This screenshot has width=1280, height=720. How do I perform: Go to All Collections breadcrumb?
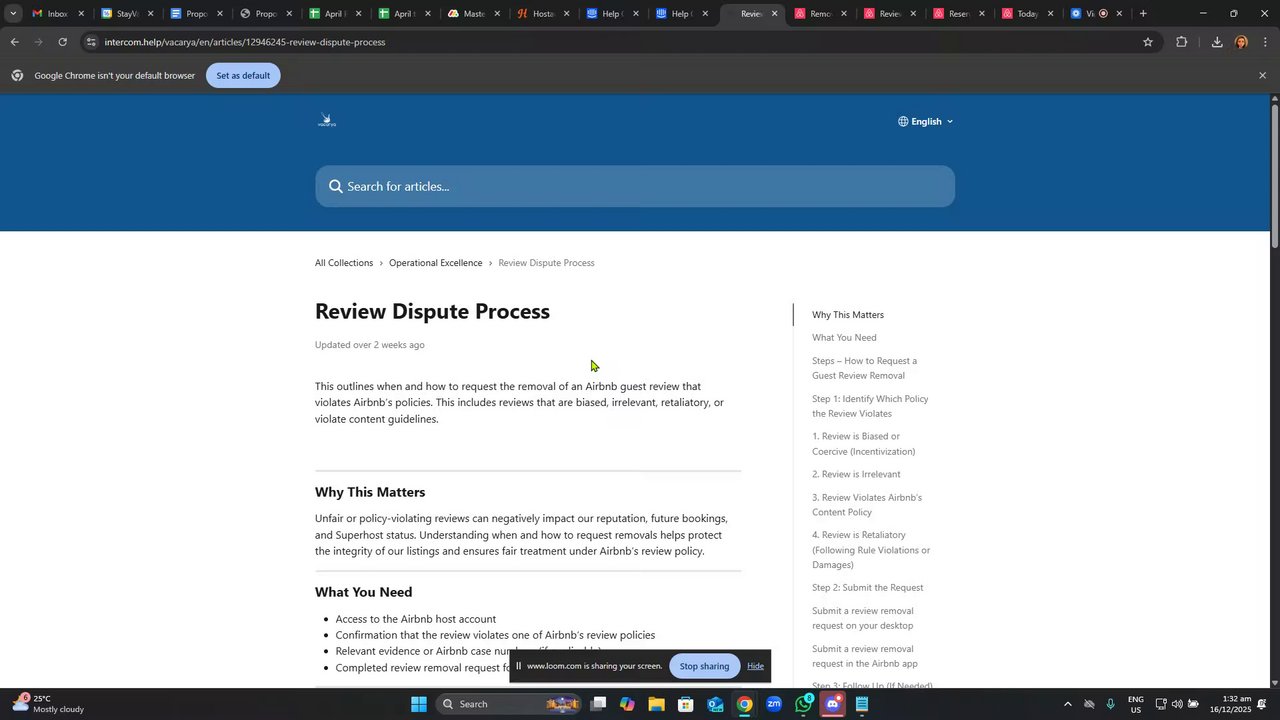coord(344,263)
